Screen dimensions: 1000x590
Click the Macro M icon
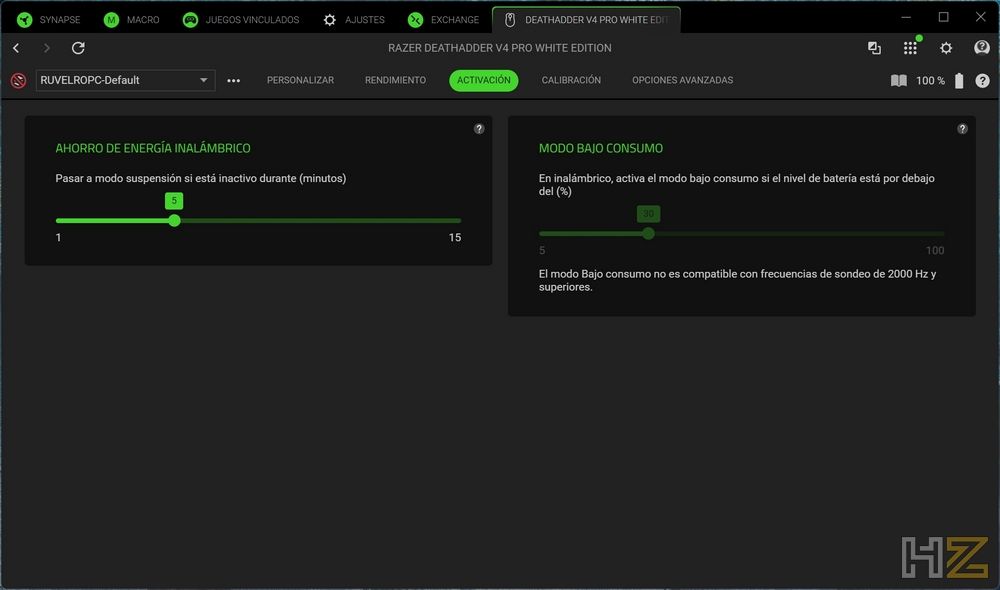[x=112, y=20]
